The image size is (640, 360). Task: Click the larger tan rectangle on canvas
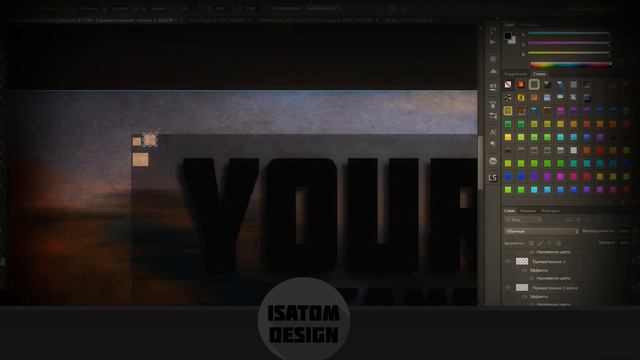pos(140,160)
